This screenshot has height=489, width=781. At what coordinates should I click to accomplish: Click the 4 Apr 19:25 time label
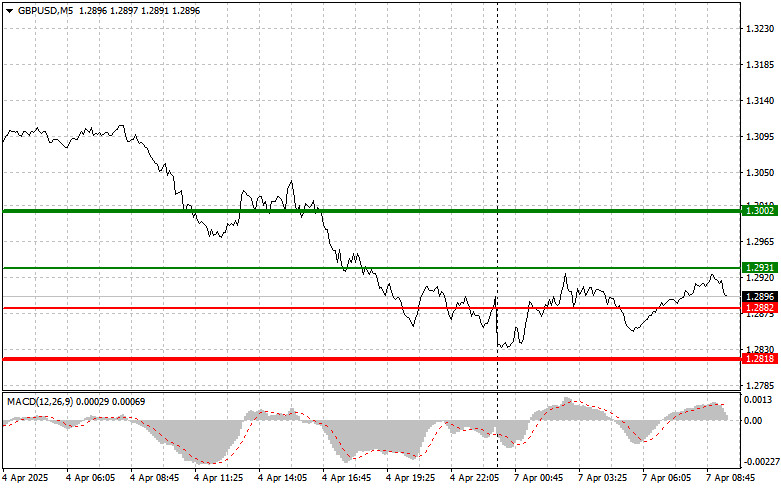tap(410, 478)
